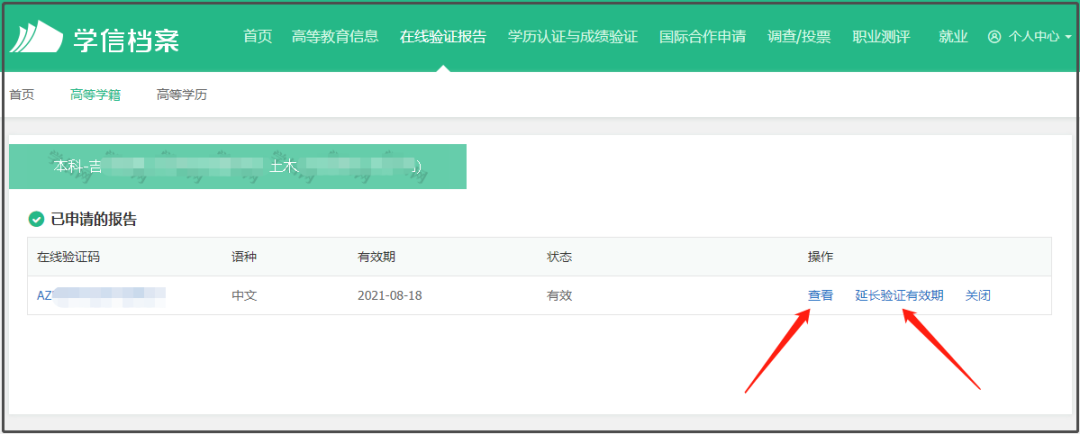Open the 高等教育信息 menu
The image size is (1080, 434).
tap(335, 37)
